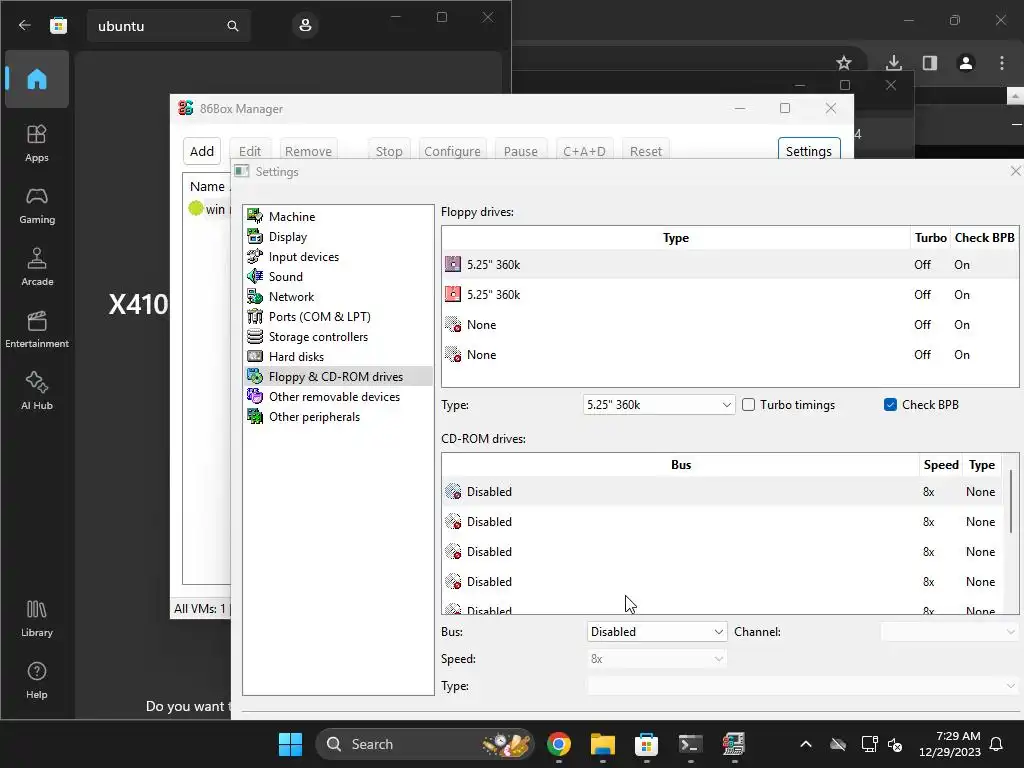
Task: Open Input devices settings category
Action: click(x=338, y=257)
